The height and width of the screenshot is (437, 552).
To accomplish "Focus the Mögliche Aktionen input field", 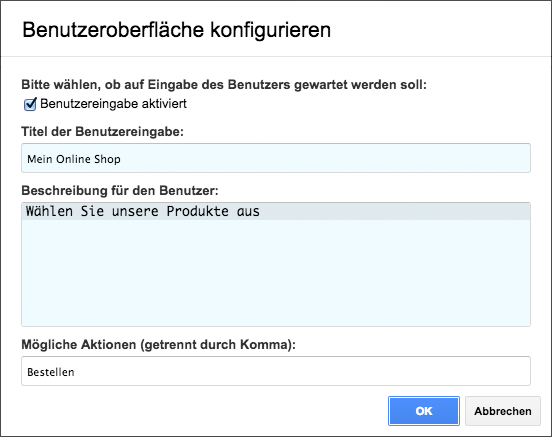I will (276, 371).
